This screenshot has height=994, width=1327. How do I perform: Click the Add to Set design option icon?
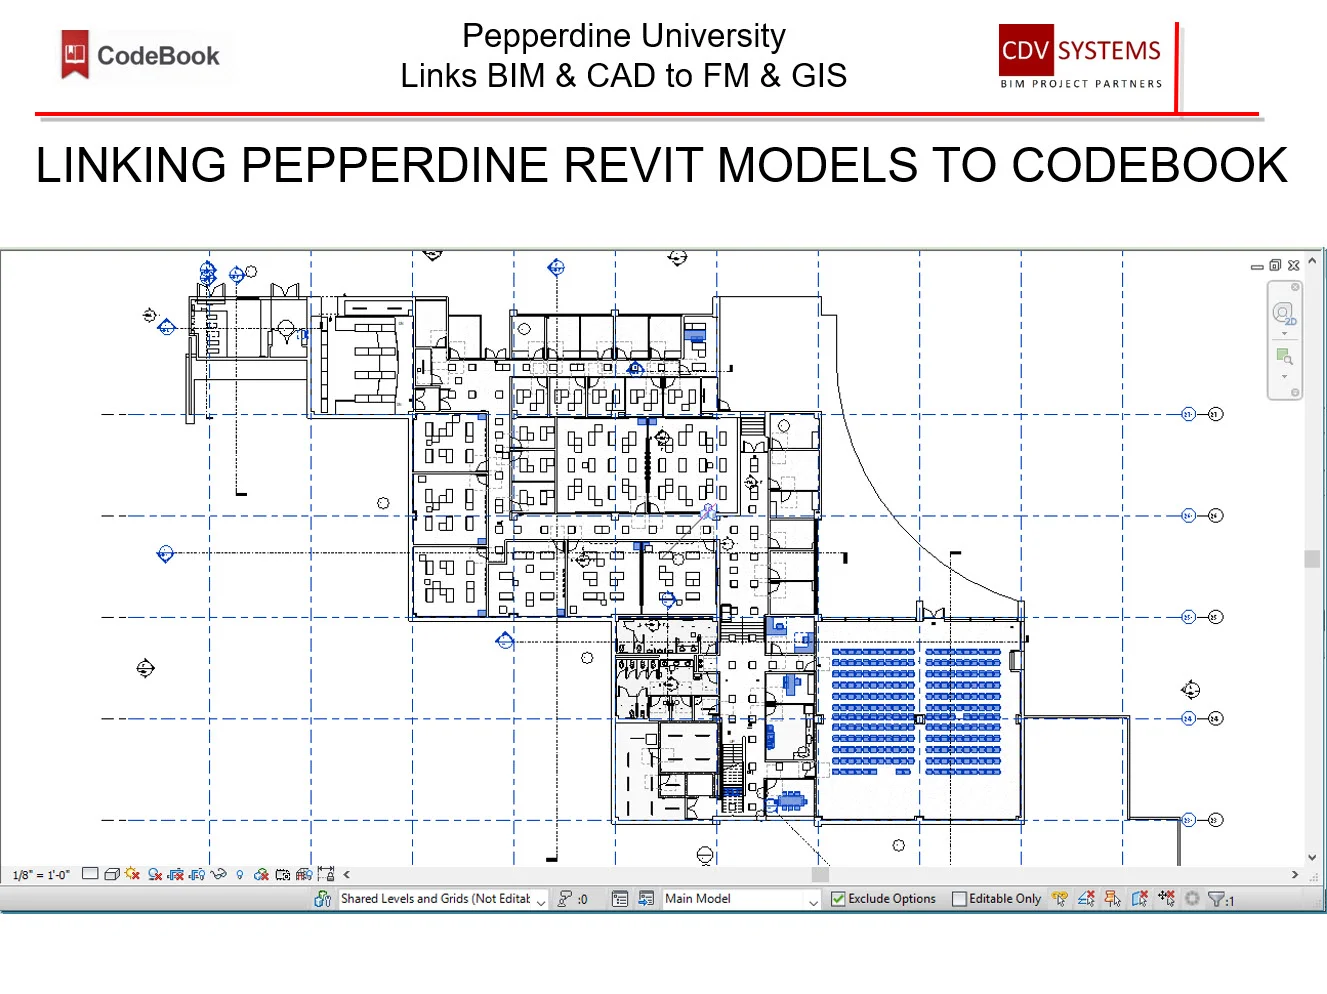coord(646,899)
